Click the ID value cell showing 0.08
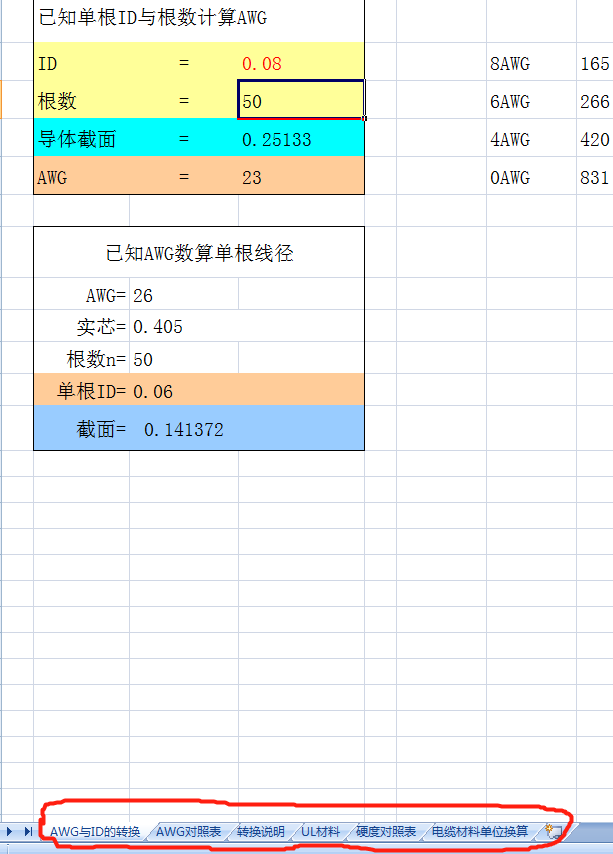Viewport: 613px width, 854px height. [x=300, y=64]
